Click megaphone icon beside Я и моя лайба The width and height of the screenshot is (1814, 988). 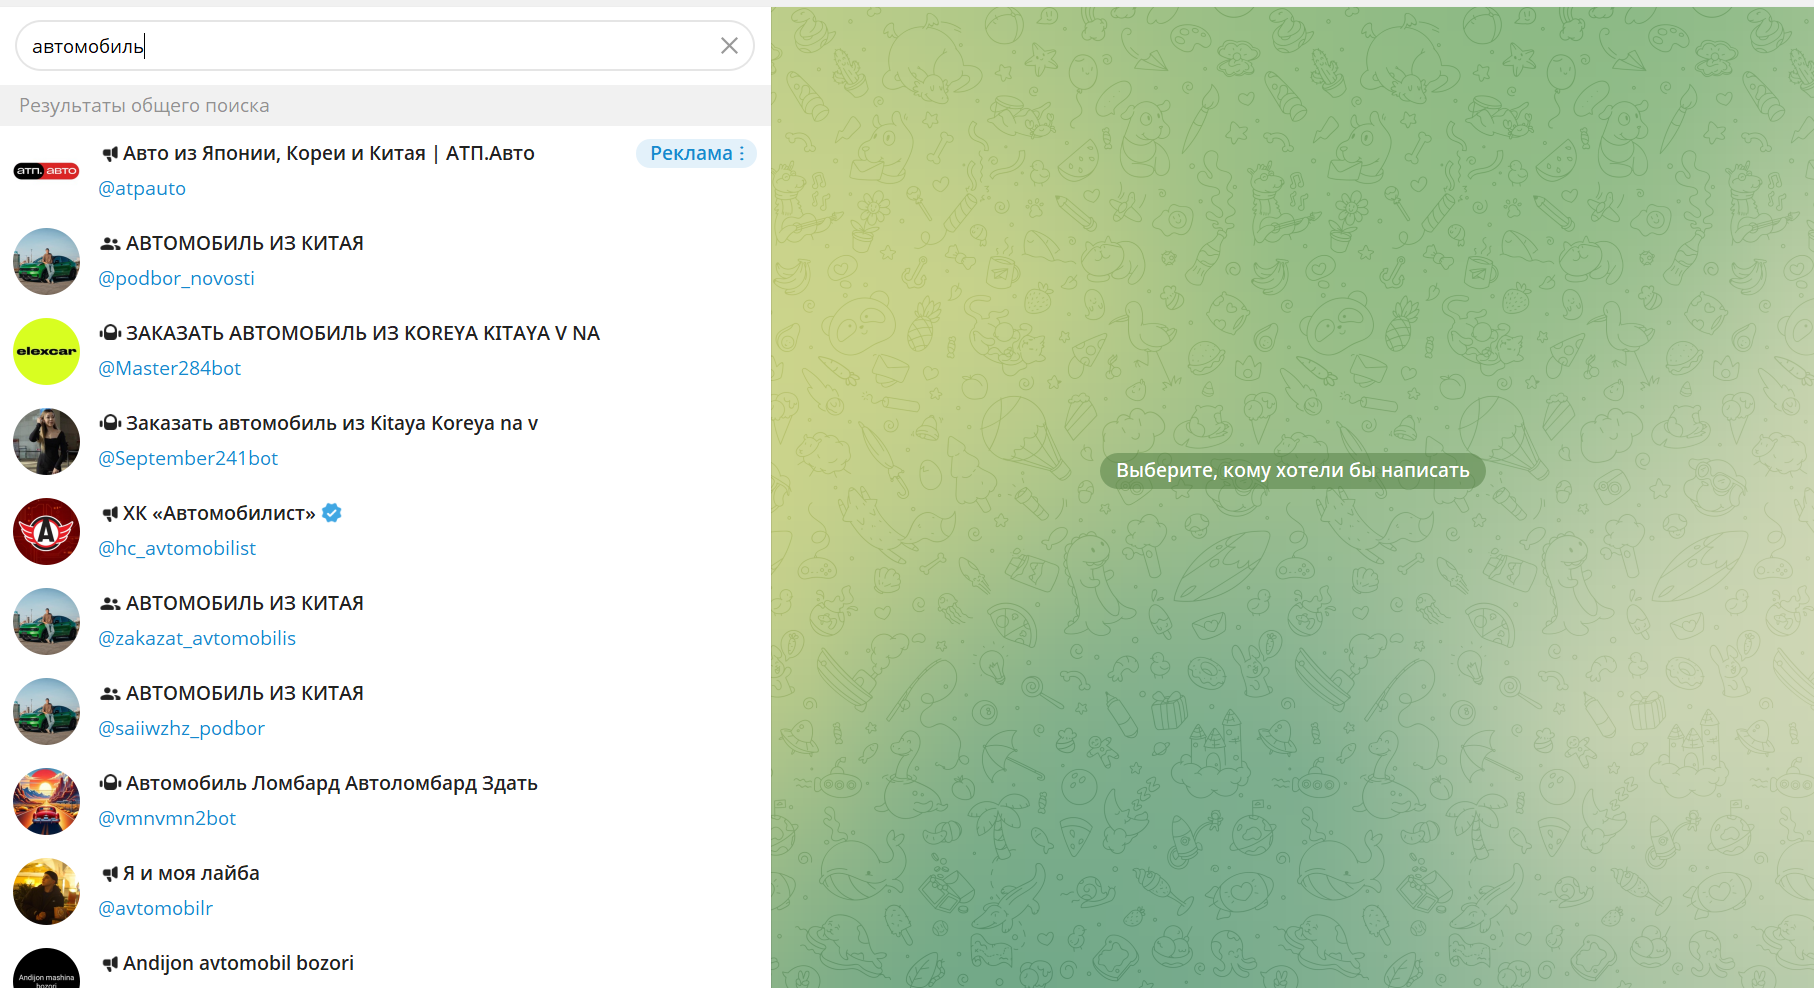coord(110,873)
